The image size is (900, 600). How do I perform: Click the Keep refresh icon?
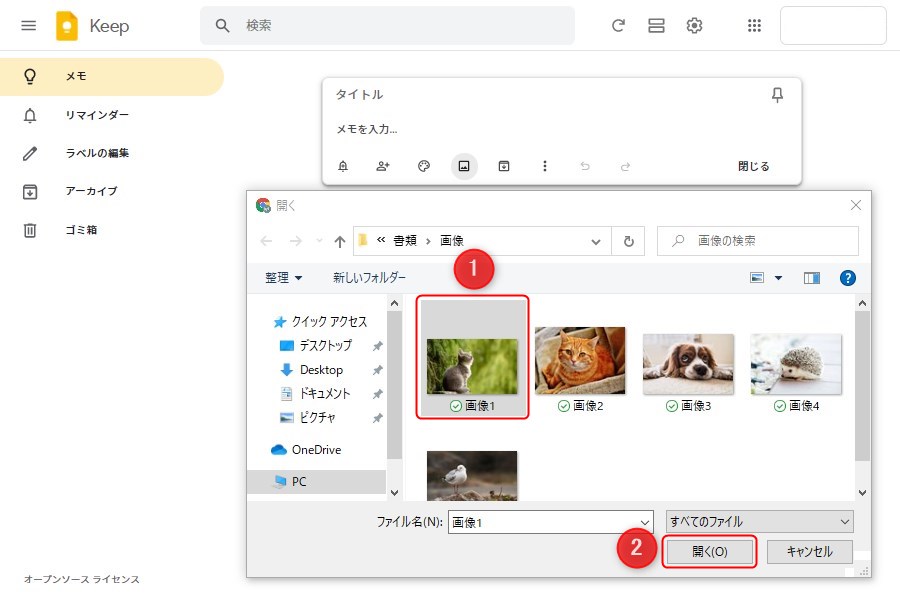[x=618, y=26]
